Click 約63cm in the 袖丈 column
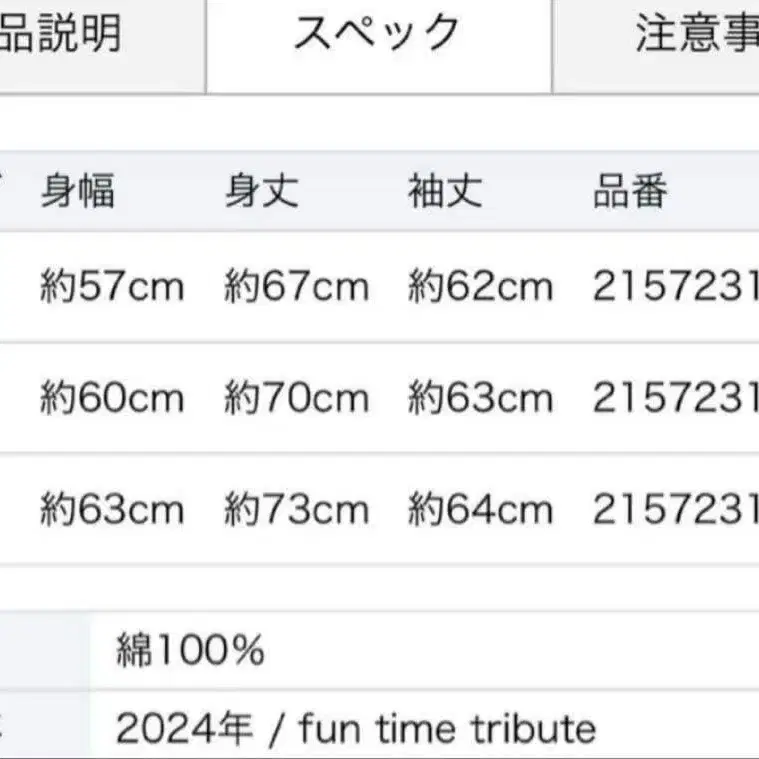Screen dimensions: 759x759 (x=480, y=399)
